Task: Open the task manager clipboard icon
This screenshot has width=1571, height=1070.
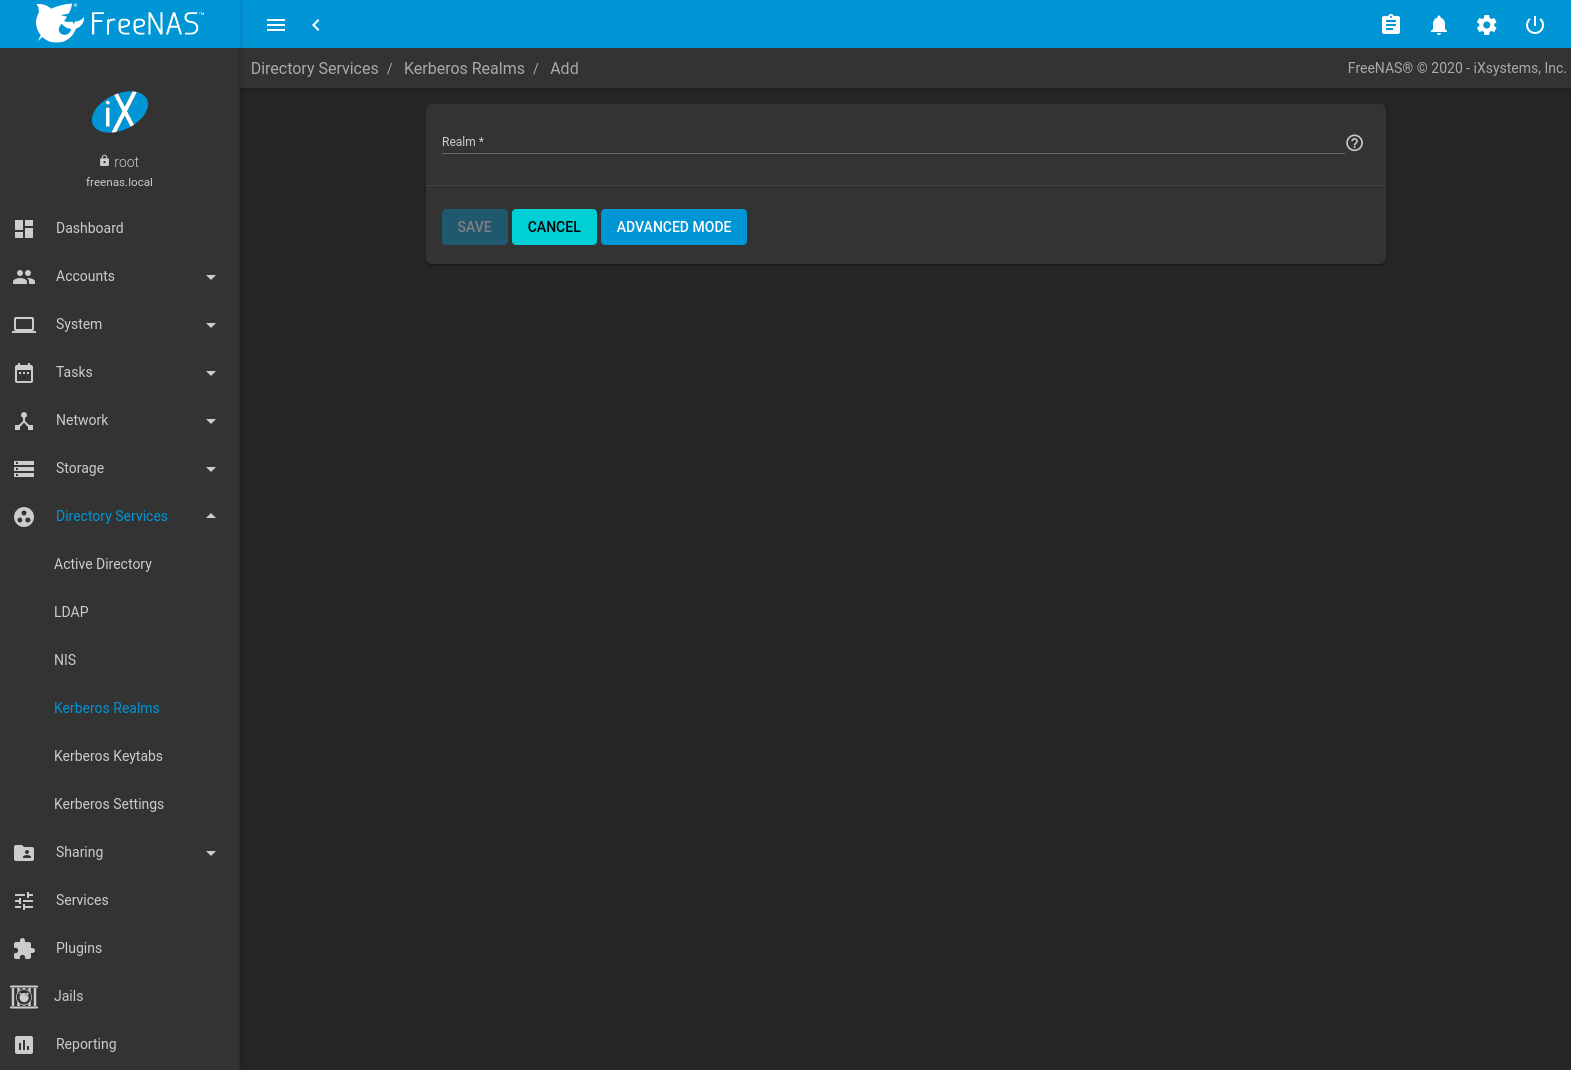Action: [x=1390, y=25]
